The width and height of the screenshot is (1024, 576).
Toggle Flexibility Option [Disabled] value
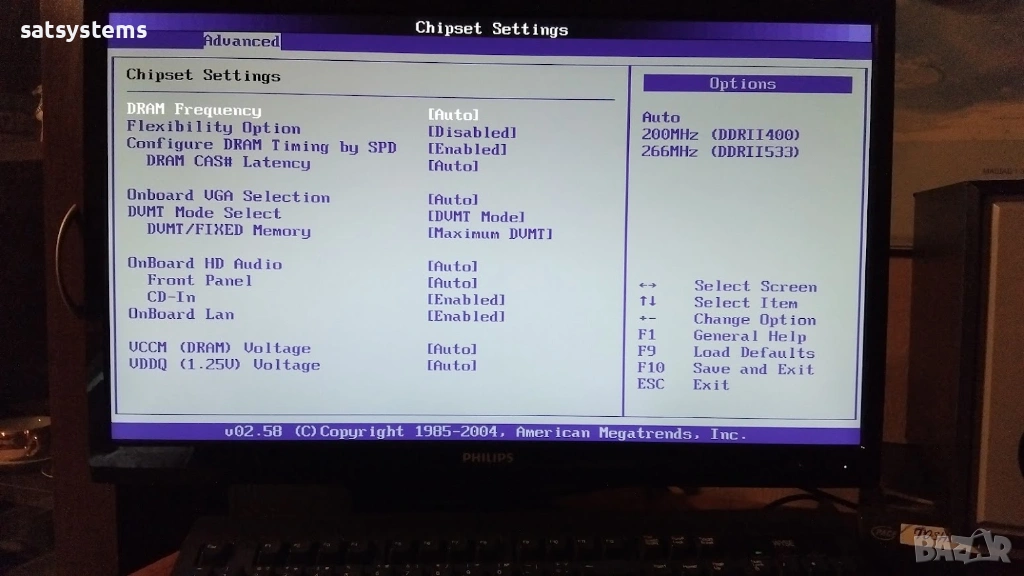471,132
